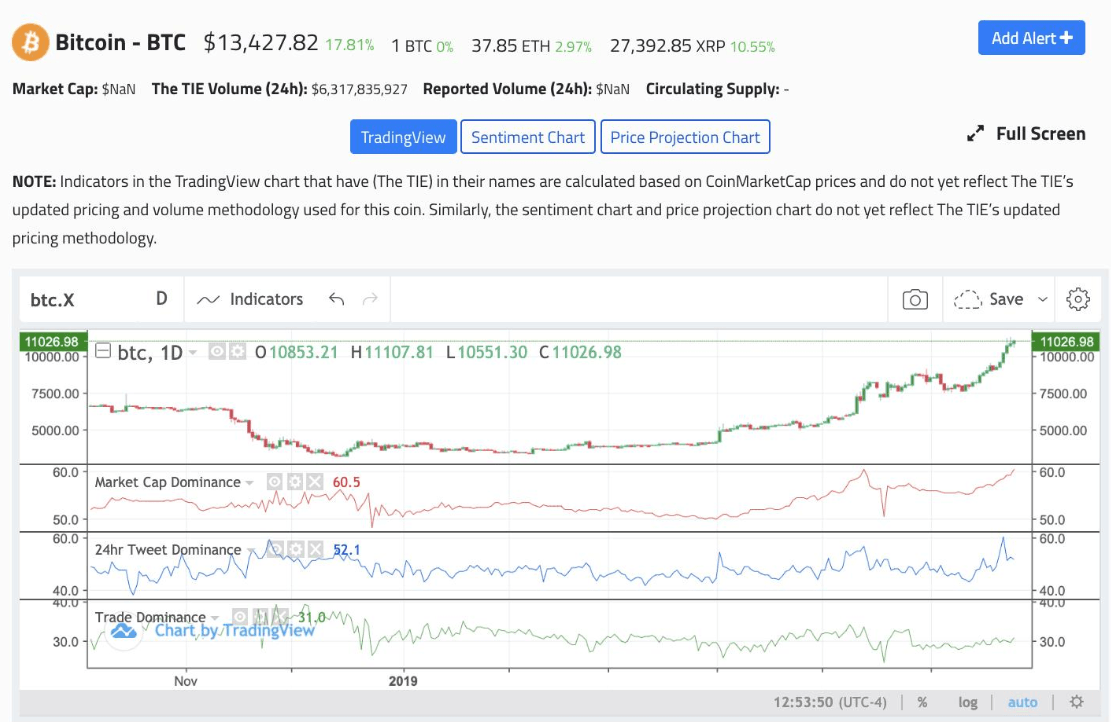The image size is (1111, 722).
Task: Click the L 10551.30 low value
Action: coord(486,352)
